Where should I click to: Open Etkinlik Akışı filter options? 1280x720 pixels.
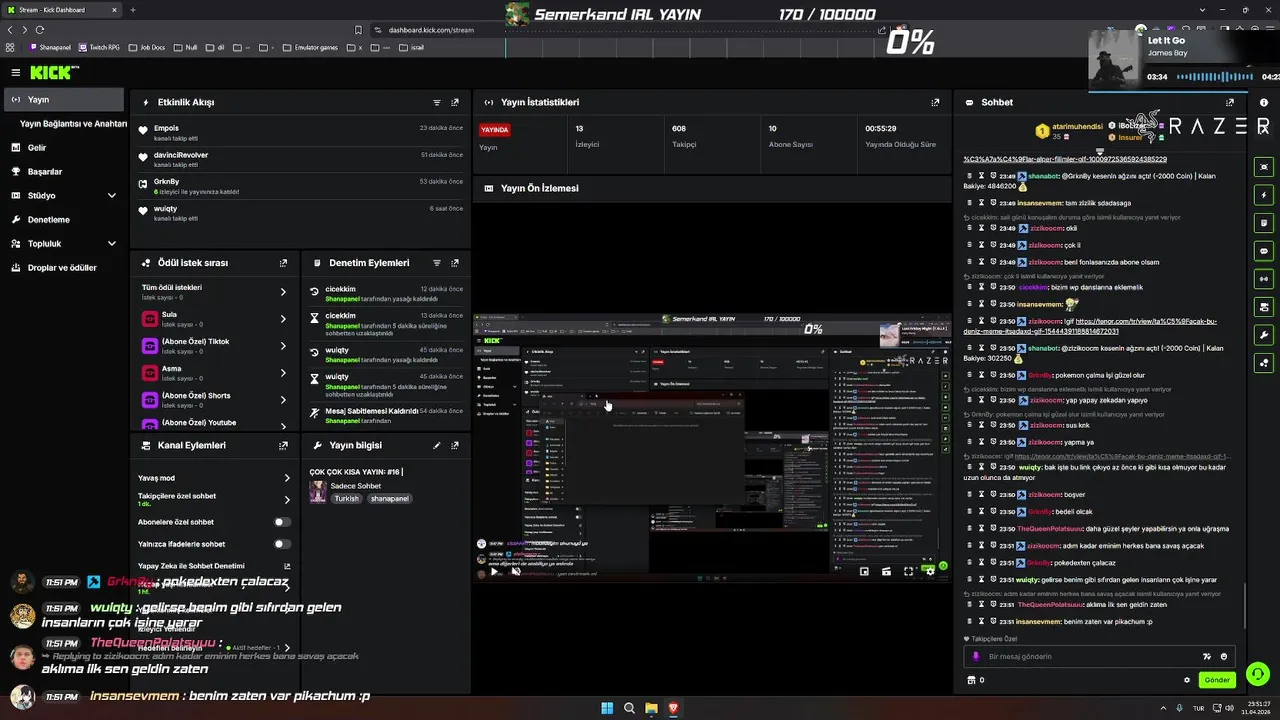(x=437, y=102)
